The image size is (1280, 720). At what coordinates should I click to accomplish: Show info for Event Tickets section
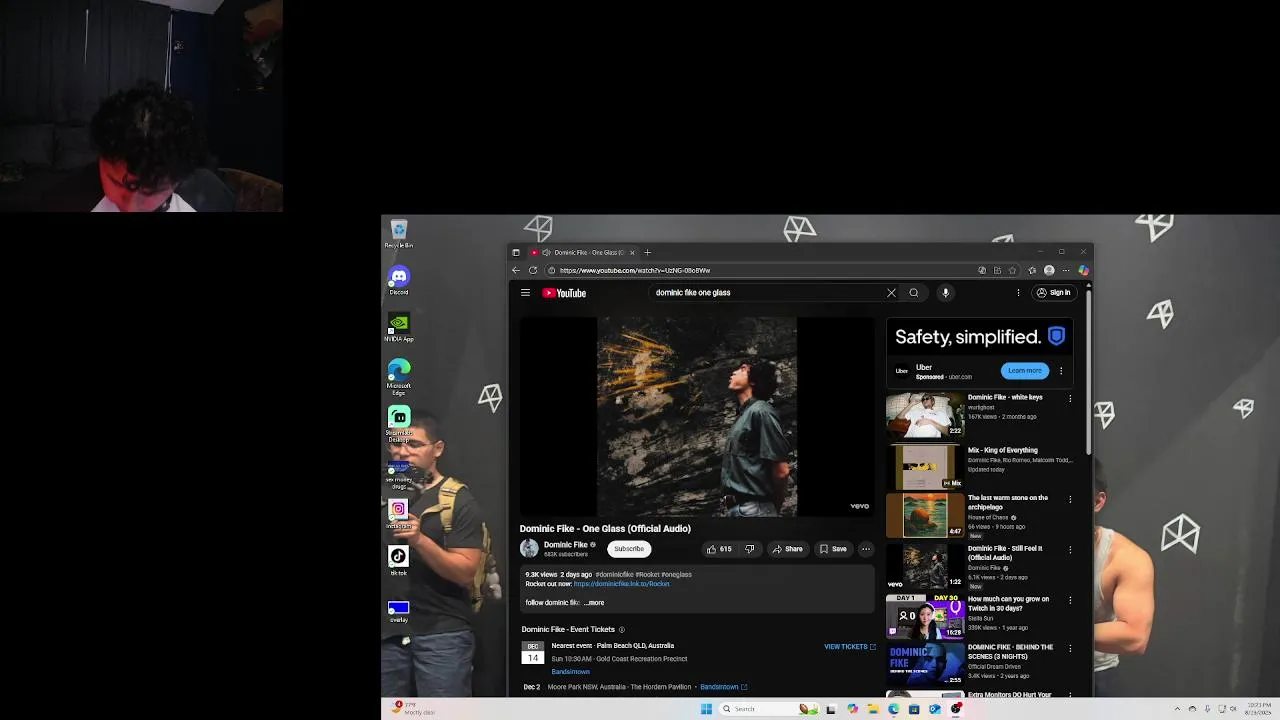pyautogui.click(x=621, y=630)
